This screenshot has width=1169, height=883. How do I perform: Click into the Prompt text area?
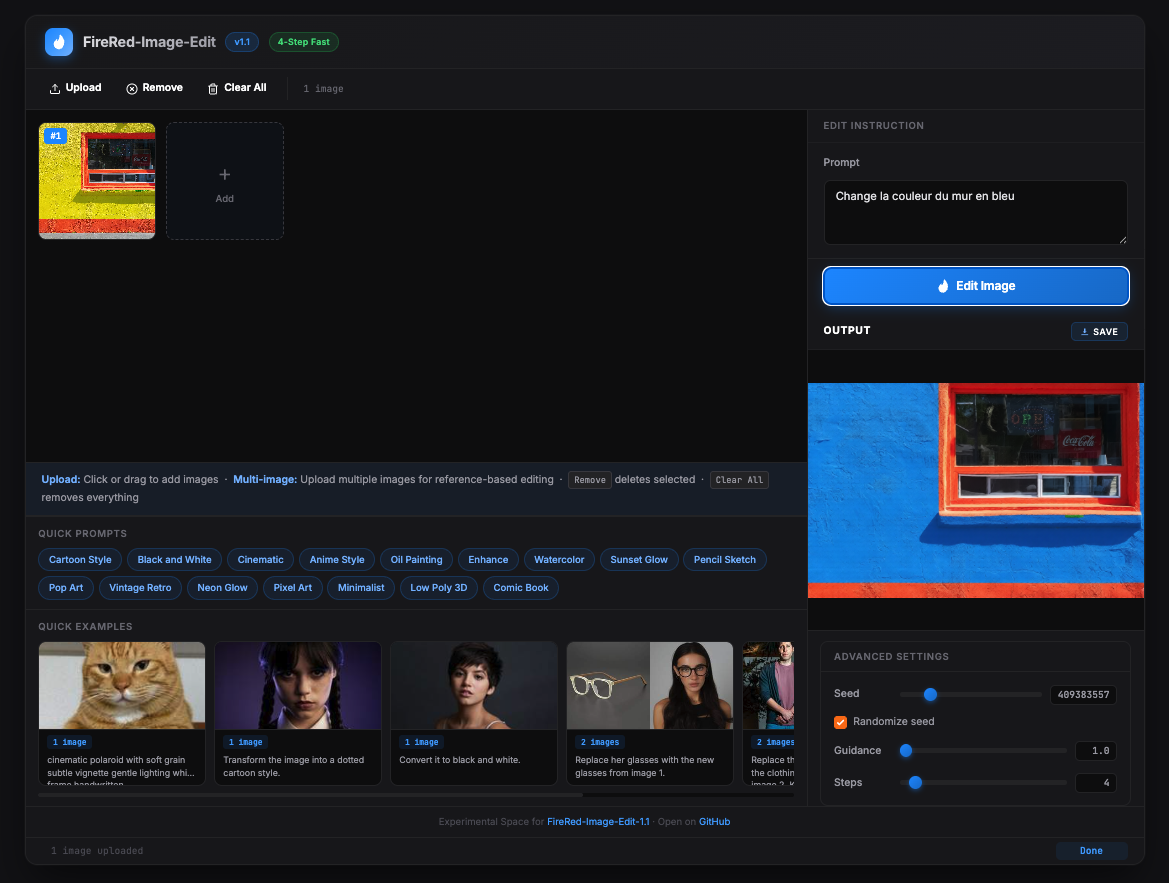pyautogui.click(x=975, y=213)
